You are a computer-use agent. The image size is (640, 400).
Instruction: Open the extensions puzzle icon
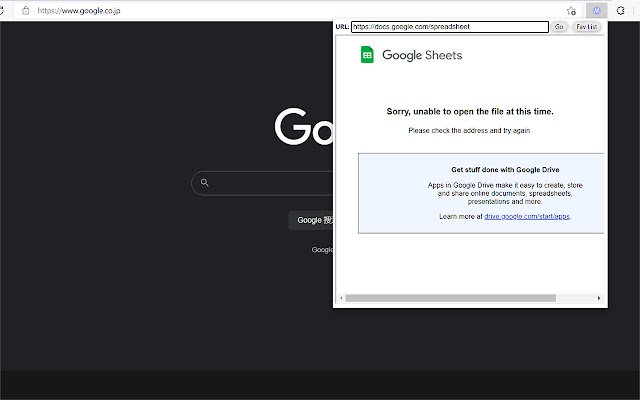point(620,11)
